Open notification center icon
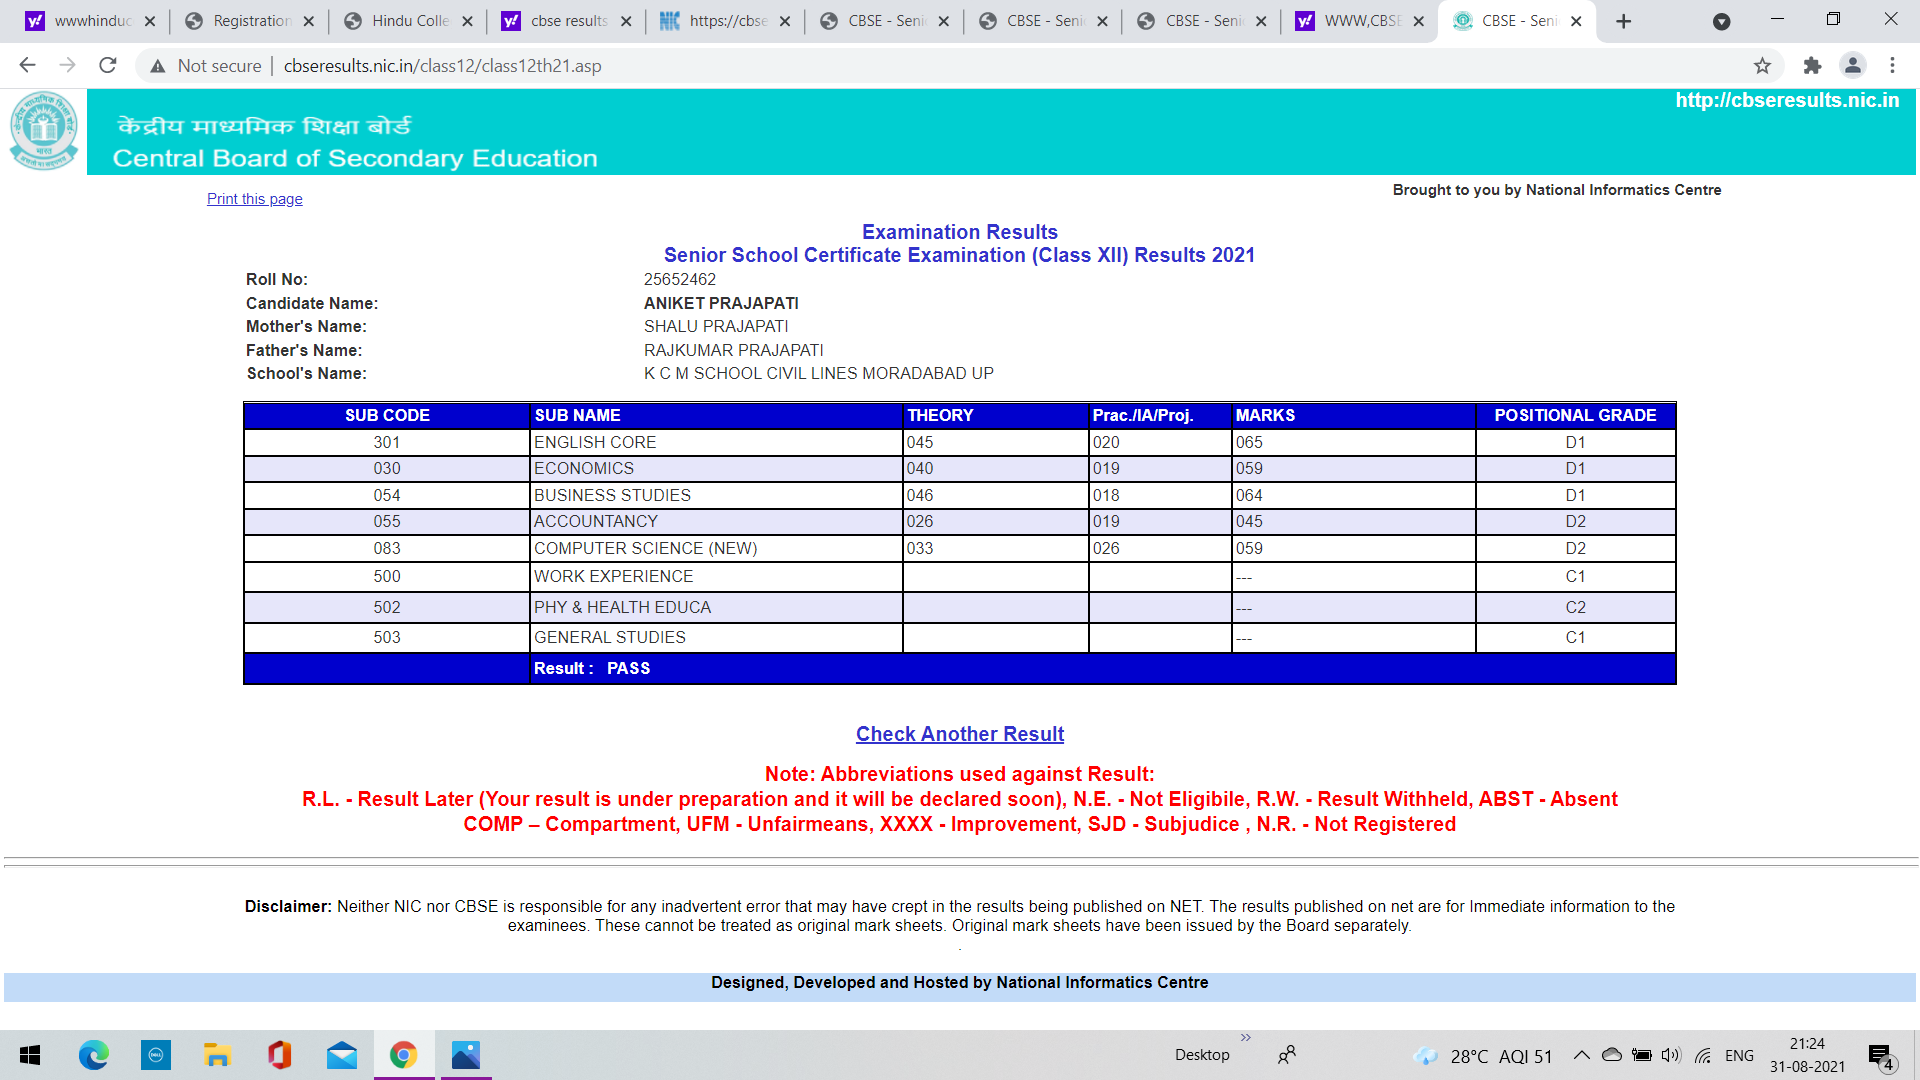Image resolution: width=1920 pixels, height=1080 pixels. click(x=1881, y=1056)
